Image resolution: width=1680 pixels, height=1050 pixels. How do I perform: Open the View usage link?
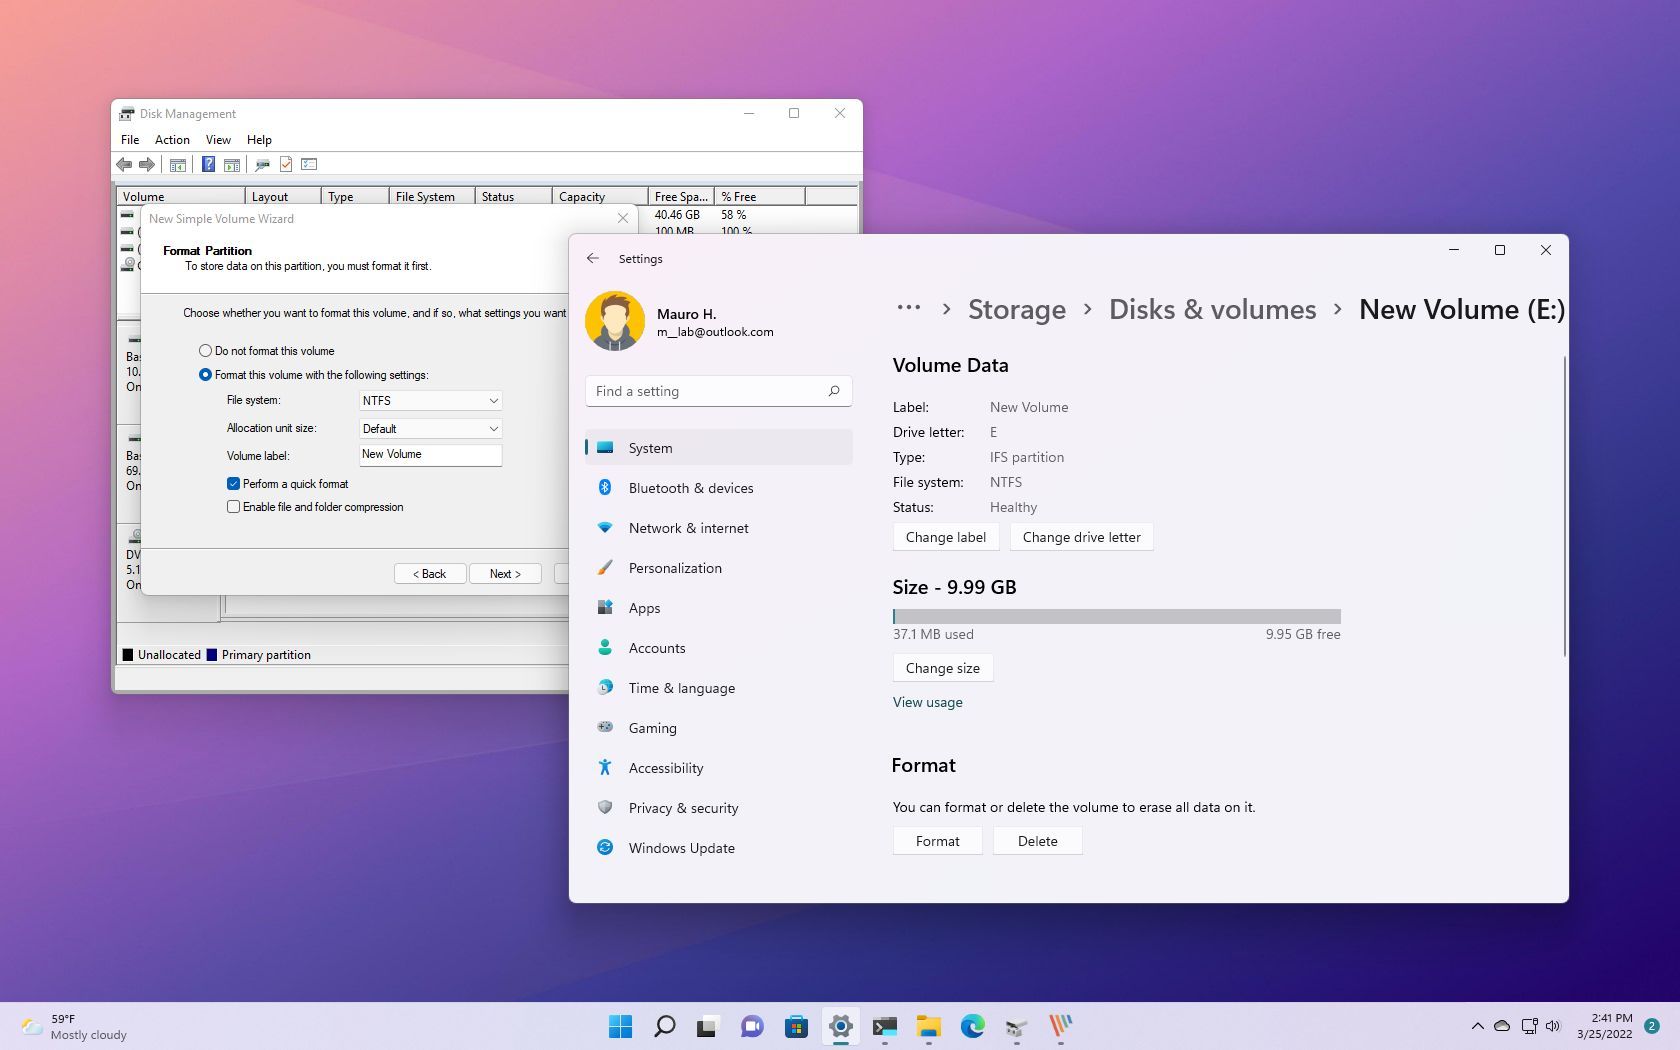927,702
